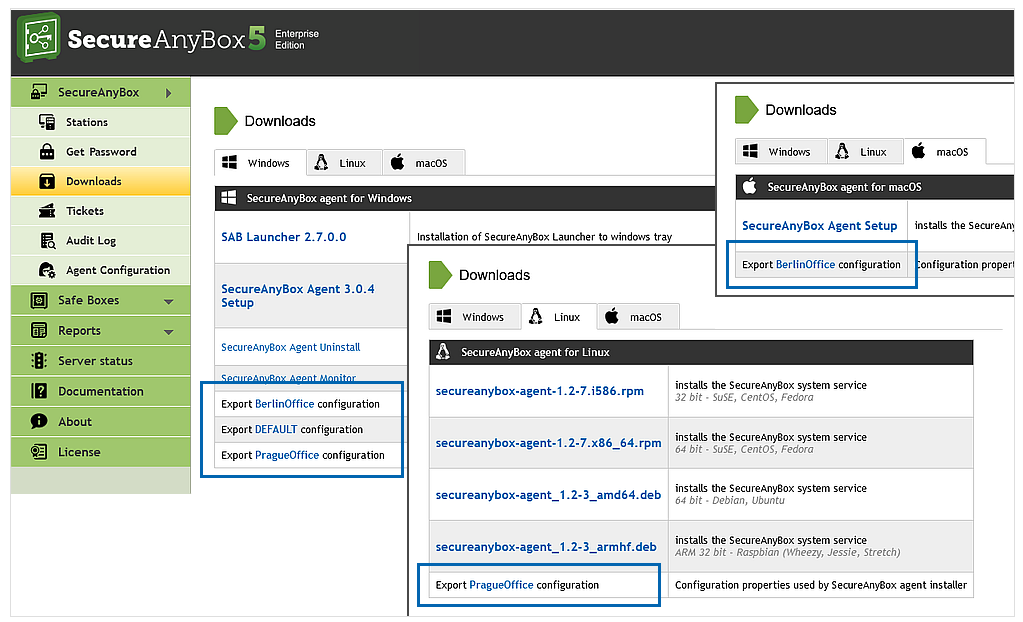Open the License menu item
Image resolution: width=1023 pixels, height=622 pixels.
pos(100,452)
